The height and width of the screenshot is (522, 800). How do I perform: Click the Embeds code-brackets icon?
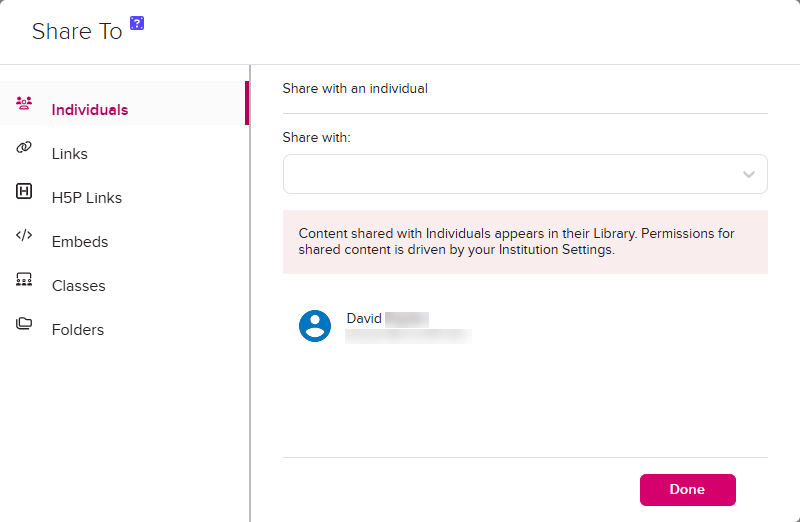click(25, 236)
